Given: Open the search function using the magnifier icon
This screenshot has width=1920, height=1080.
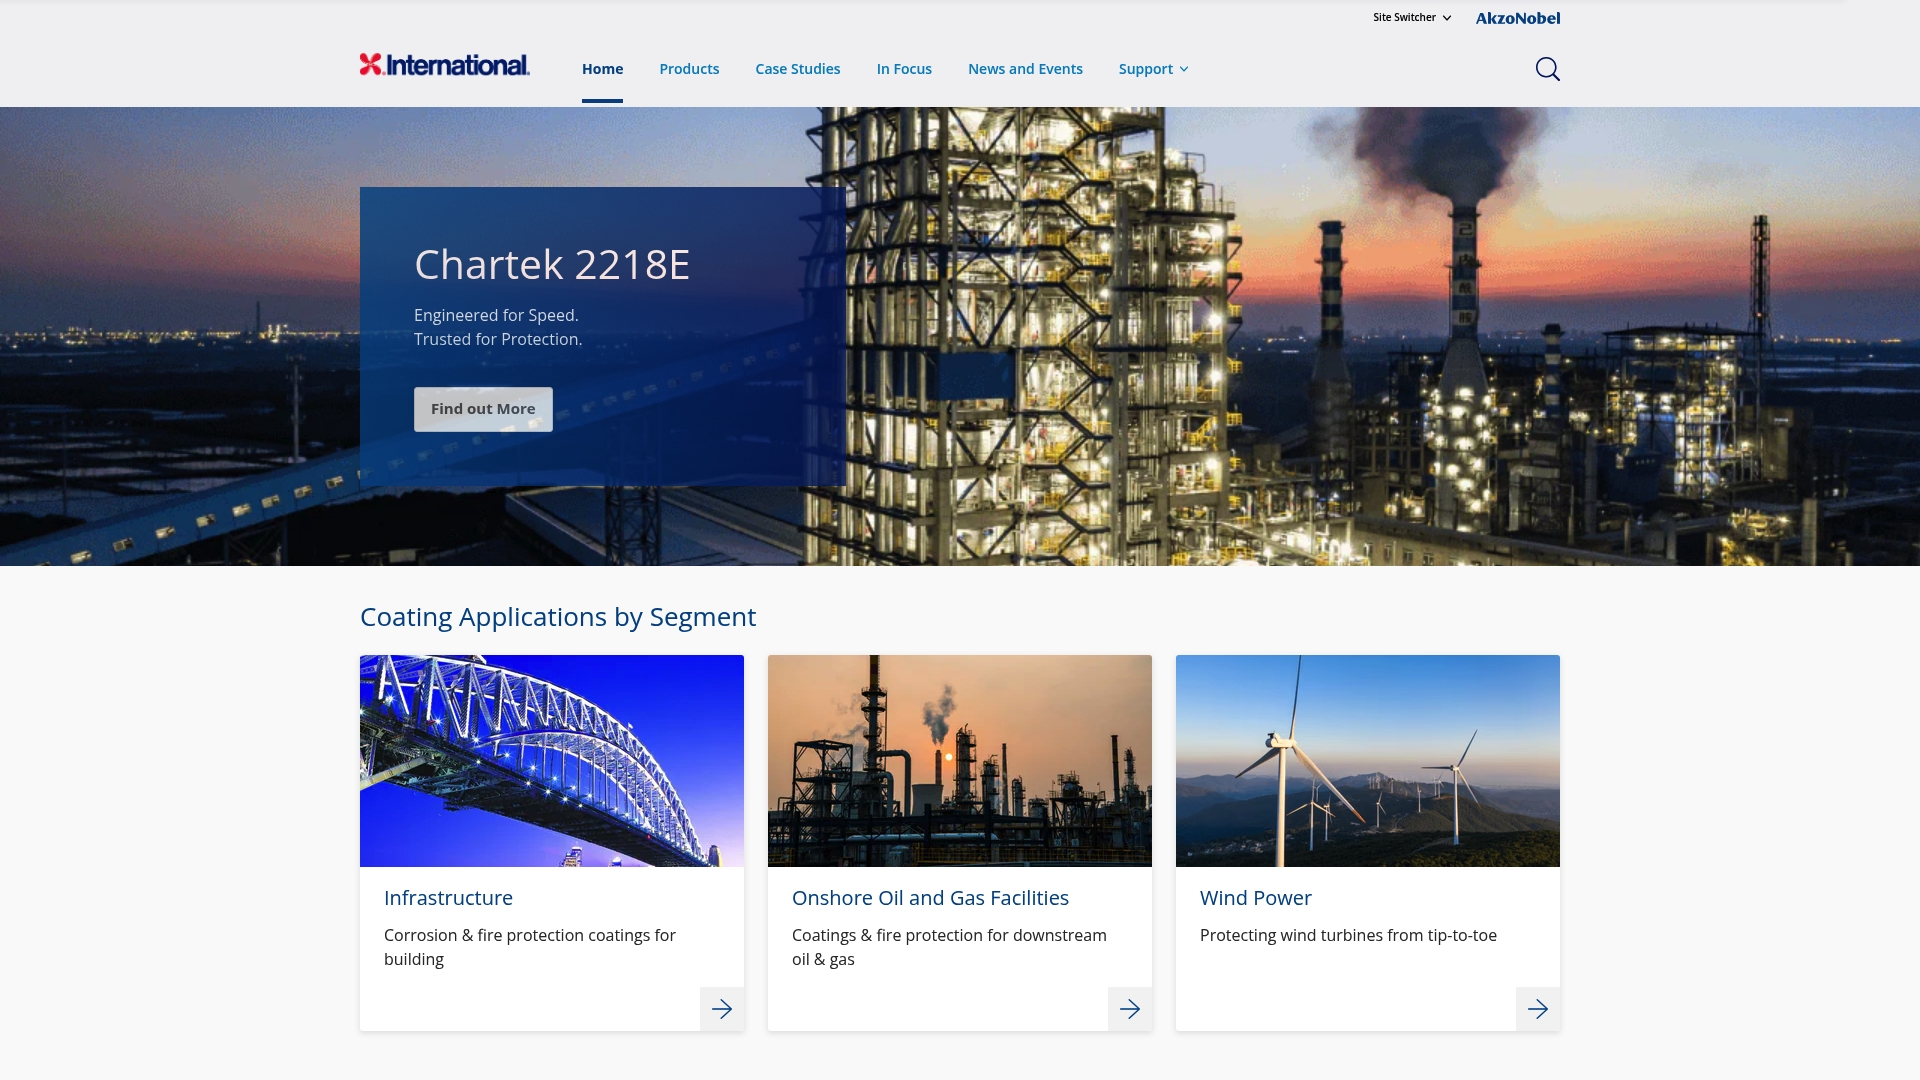Looking at the screenshot, I should (1546, 68).
